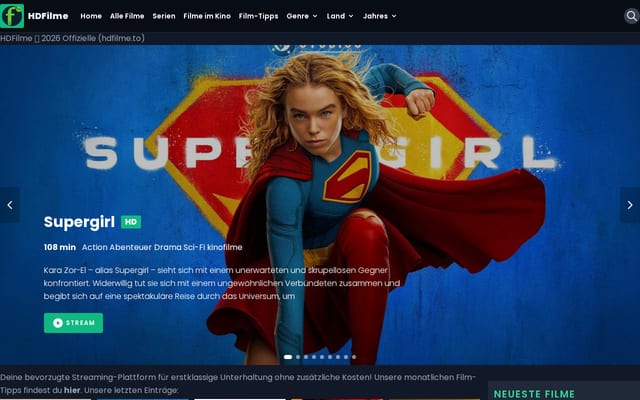Click the HDFilme site name text

pos(48,16)
